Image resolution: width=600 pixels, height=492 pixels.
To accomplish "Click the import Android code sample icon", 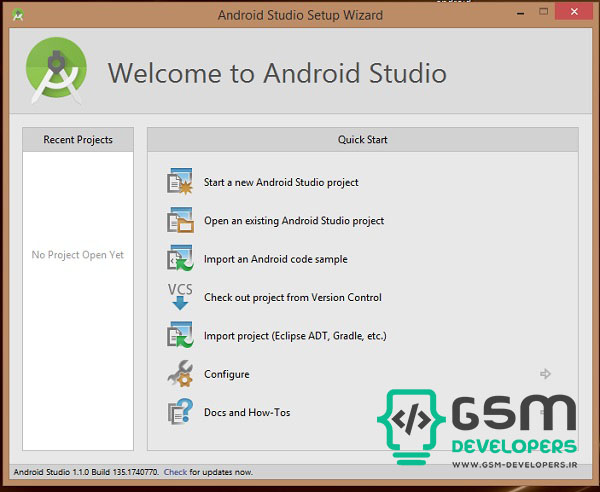I will coord(180,258).
